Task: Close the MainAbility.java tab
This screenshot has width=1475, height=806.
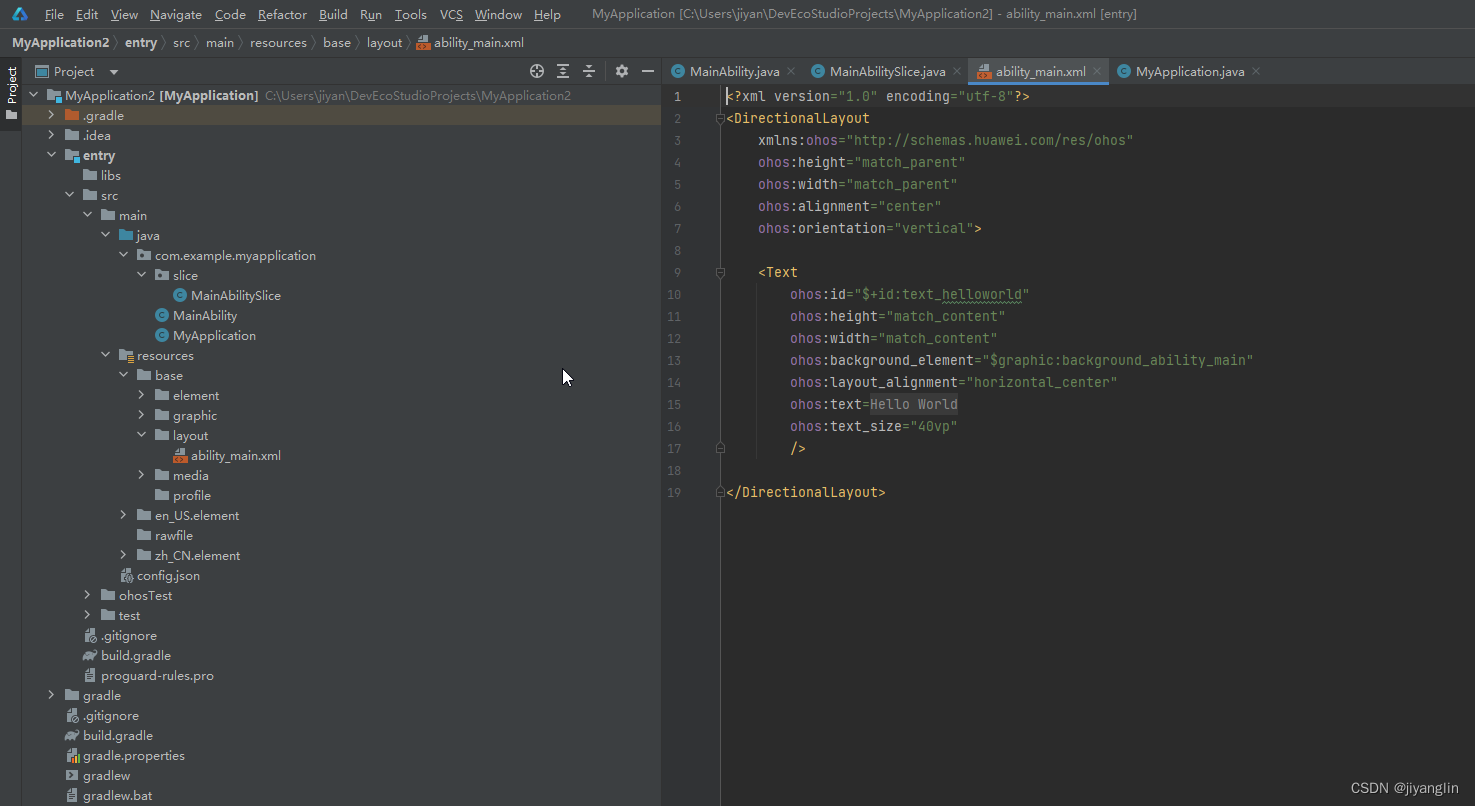Action: tap(791, 71)
